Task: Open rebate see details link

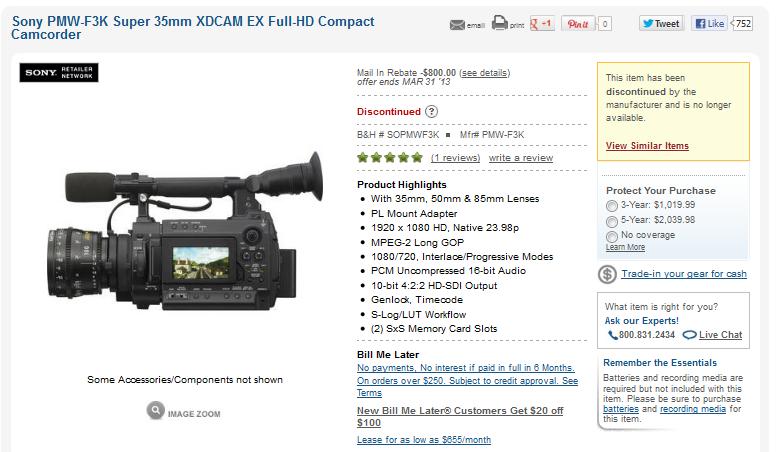Action: (484, 73)
